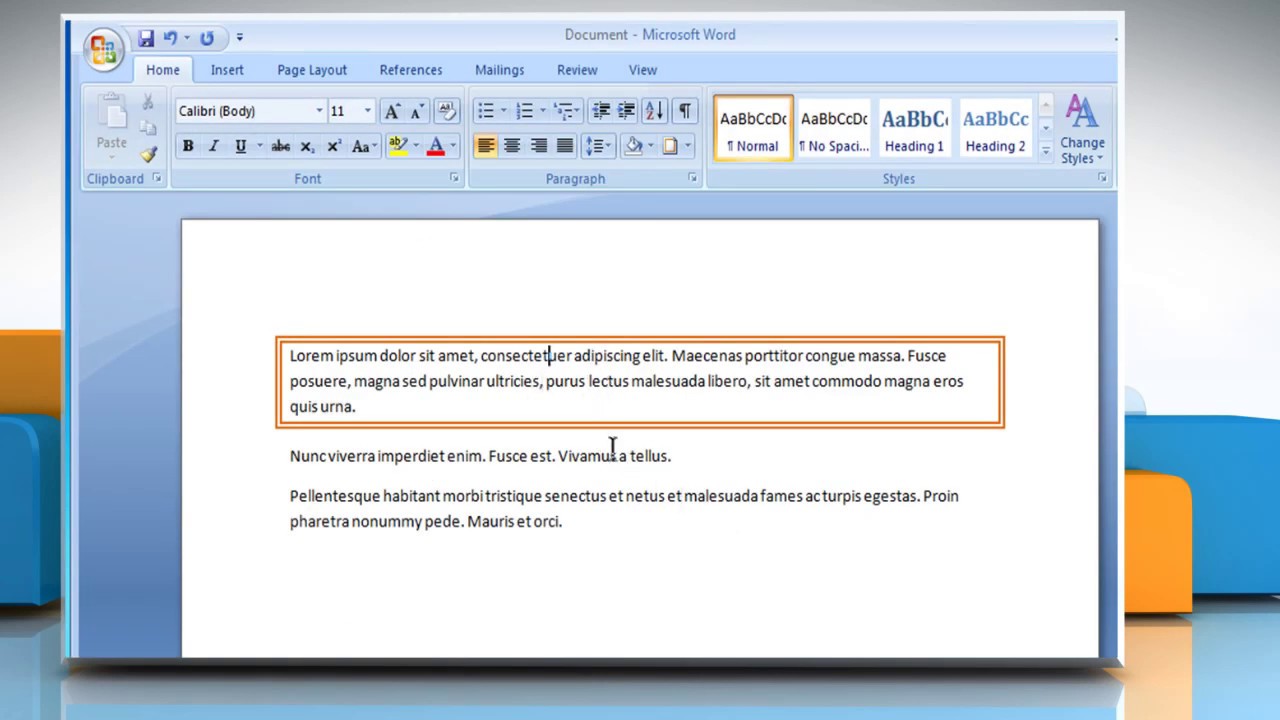
Task: Apply a bulleted list
Action: click(486, 111)
